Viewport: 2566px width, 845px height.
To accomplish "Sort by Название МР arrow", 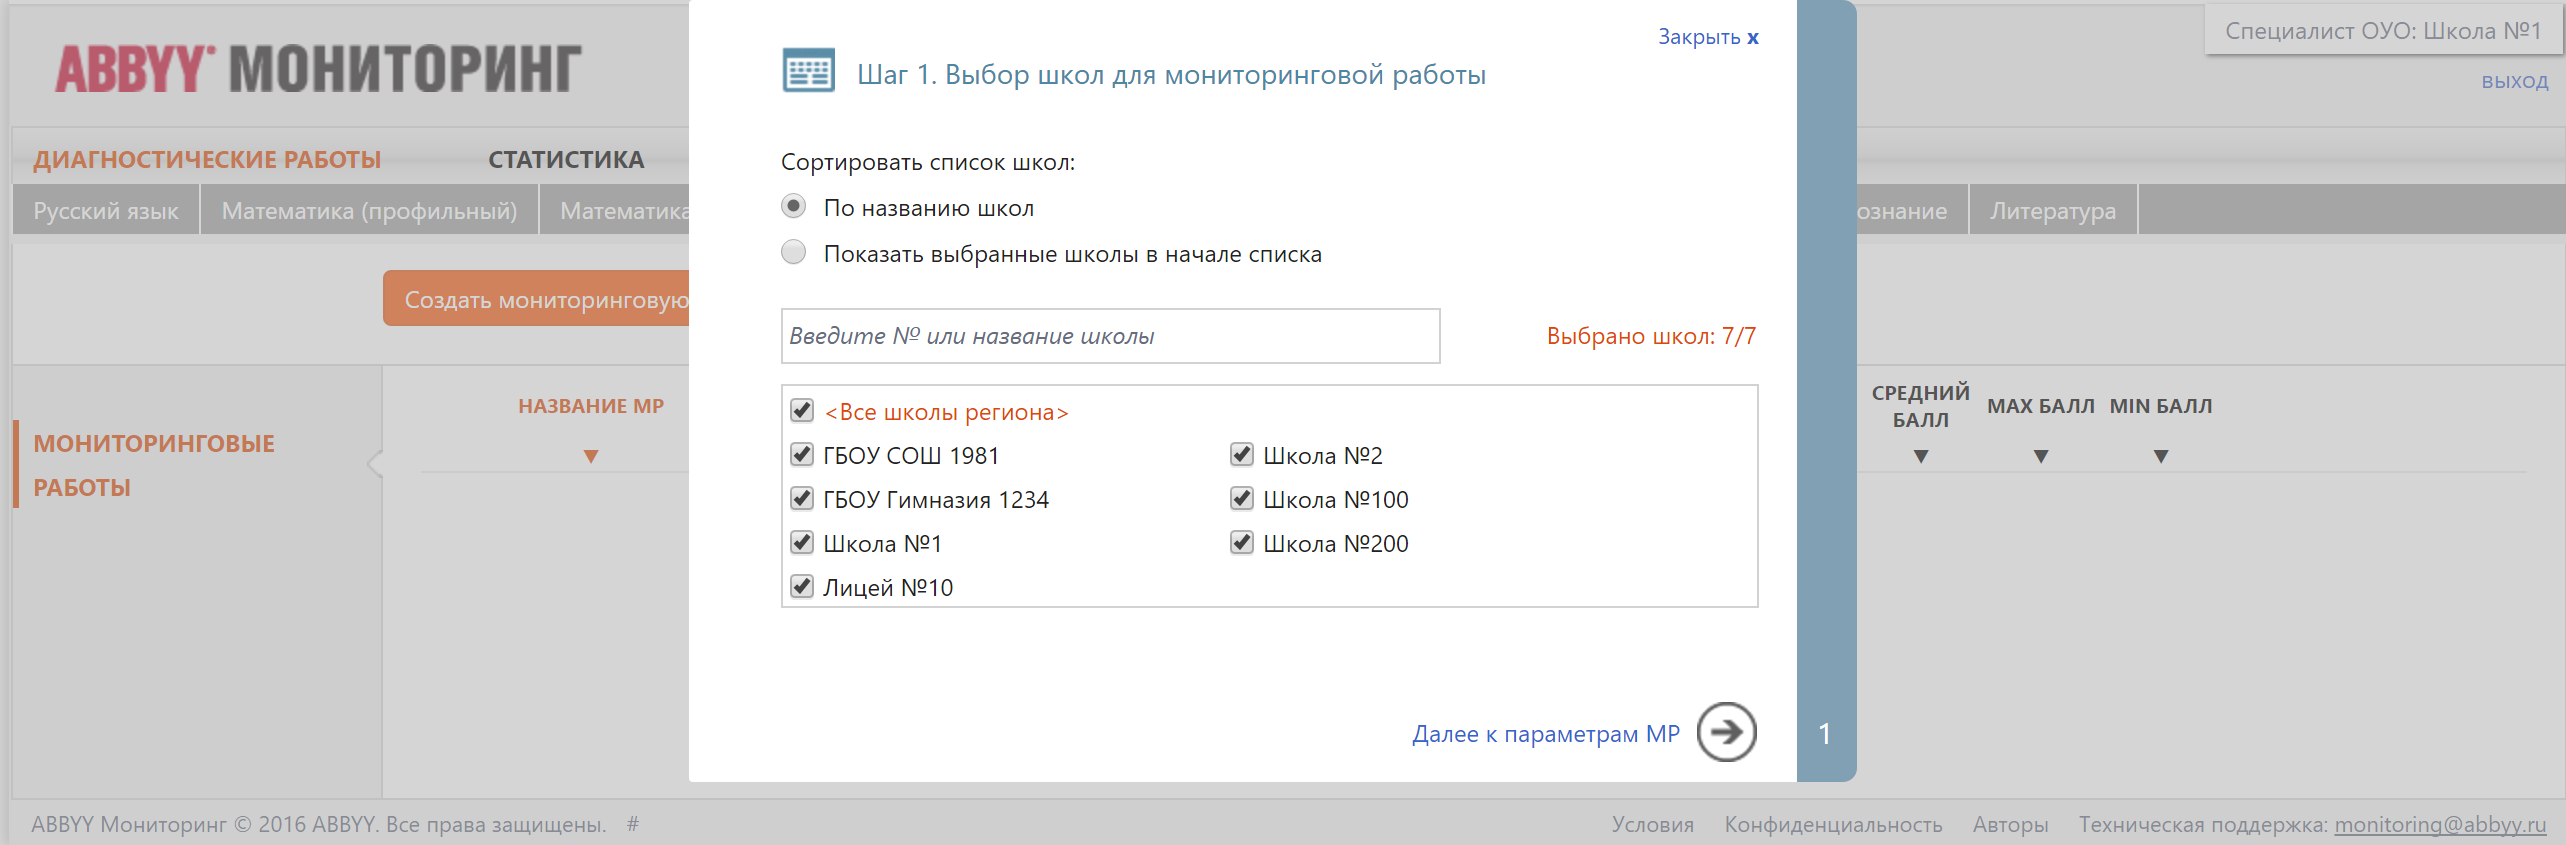I will click(591, 457).
